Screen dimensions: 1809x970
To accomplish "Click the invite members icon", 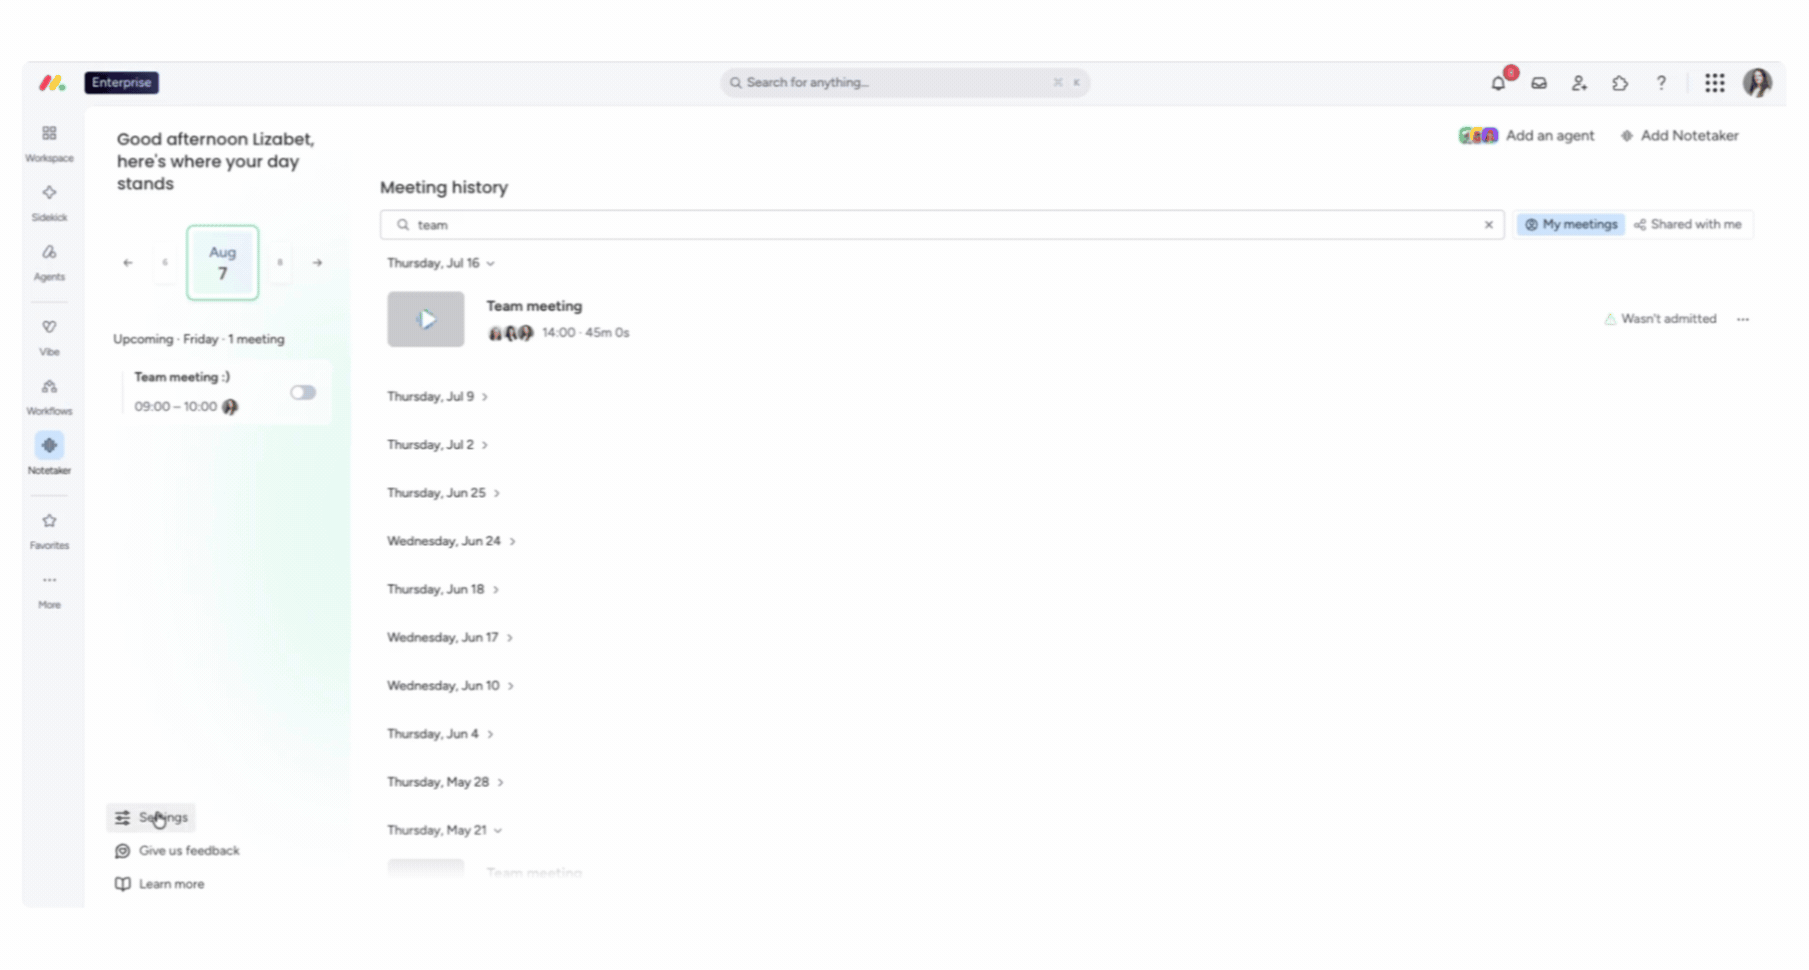I will [x=1579, y=83].
